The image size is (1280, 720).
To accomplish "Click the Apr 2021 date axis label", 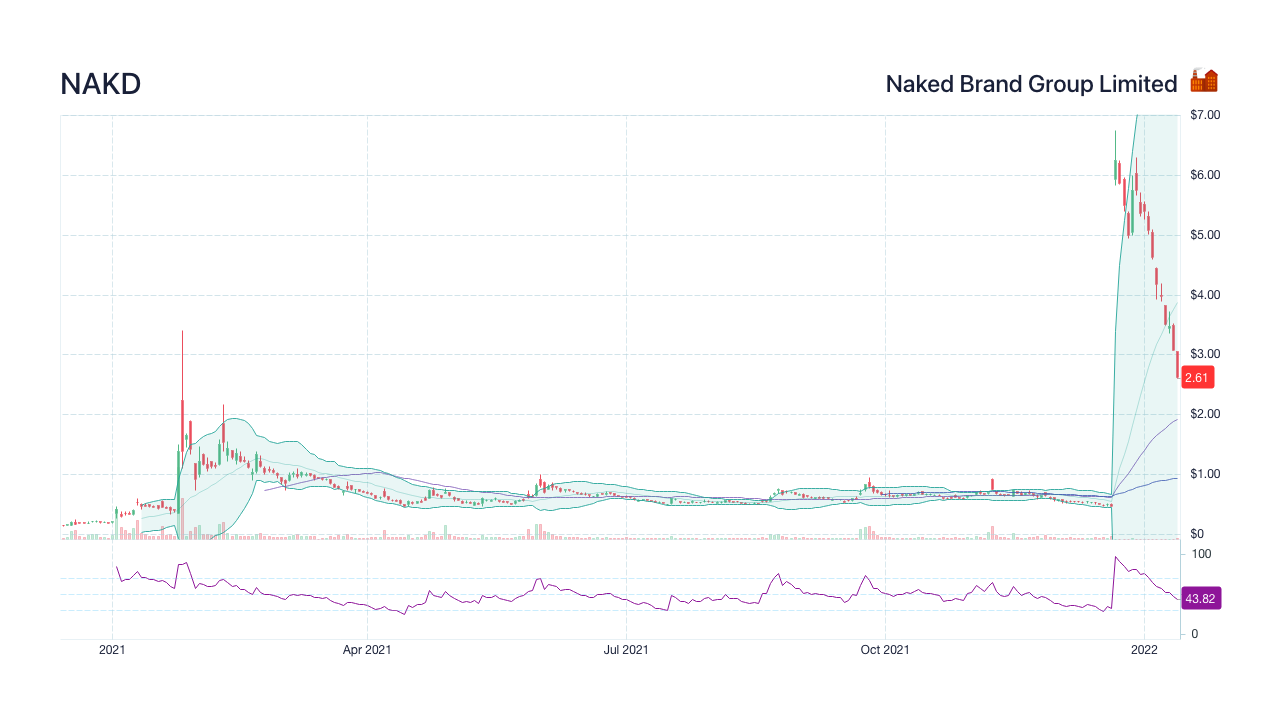I will pos(367,651).
